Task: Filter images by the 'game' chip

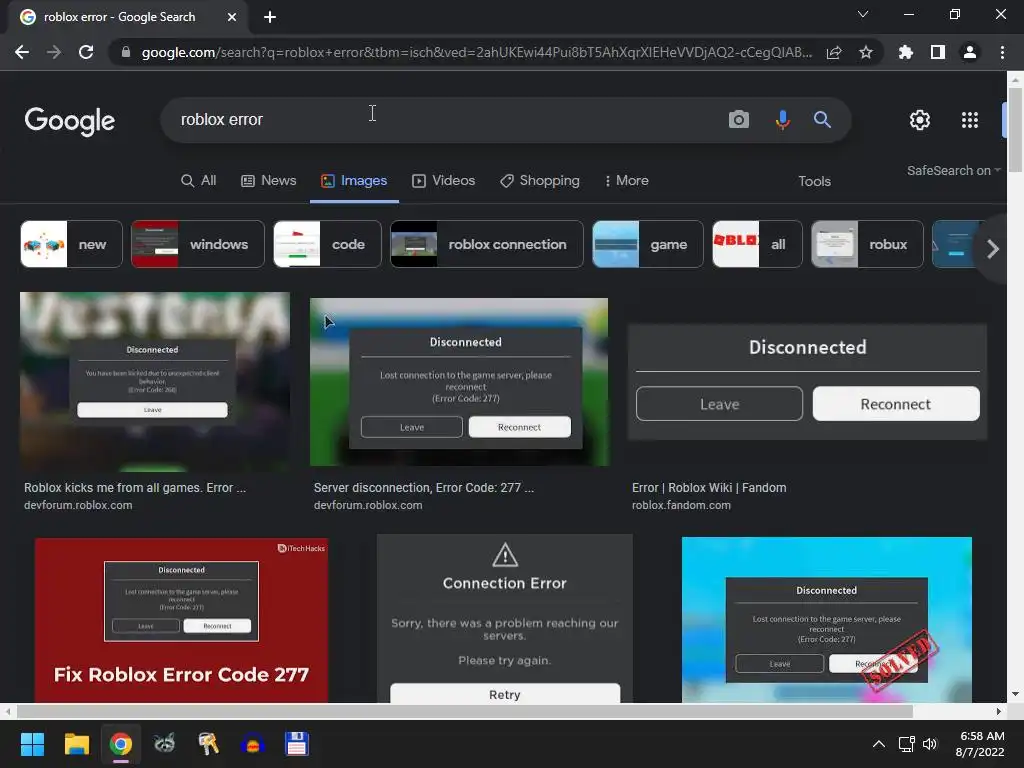Action: (648, 244)
